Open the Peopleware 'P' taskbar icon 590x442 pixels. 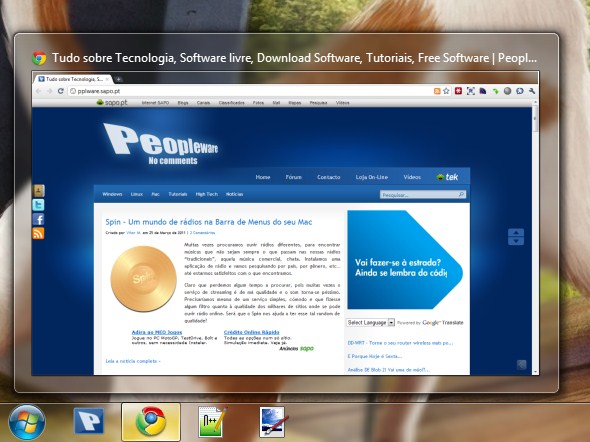coord(89,421)
